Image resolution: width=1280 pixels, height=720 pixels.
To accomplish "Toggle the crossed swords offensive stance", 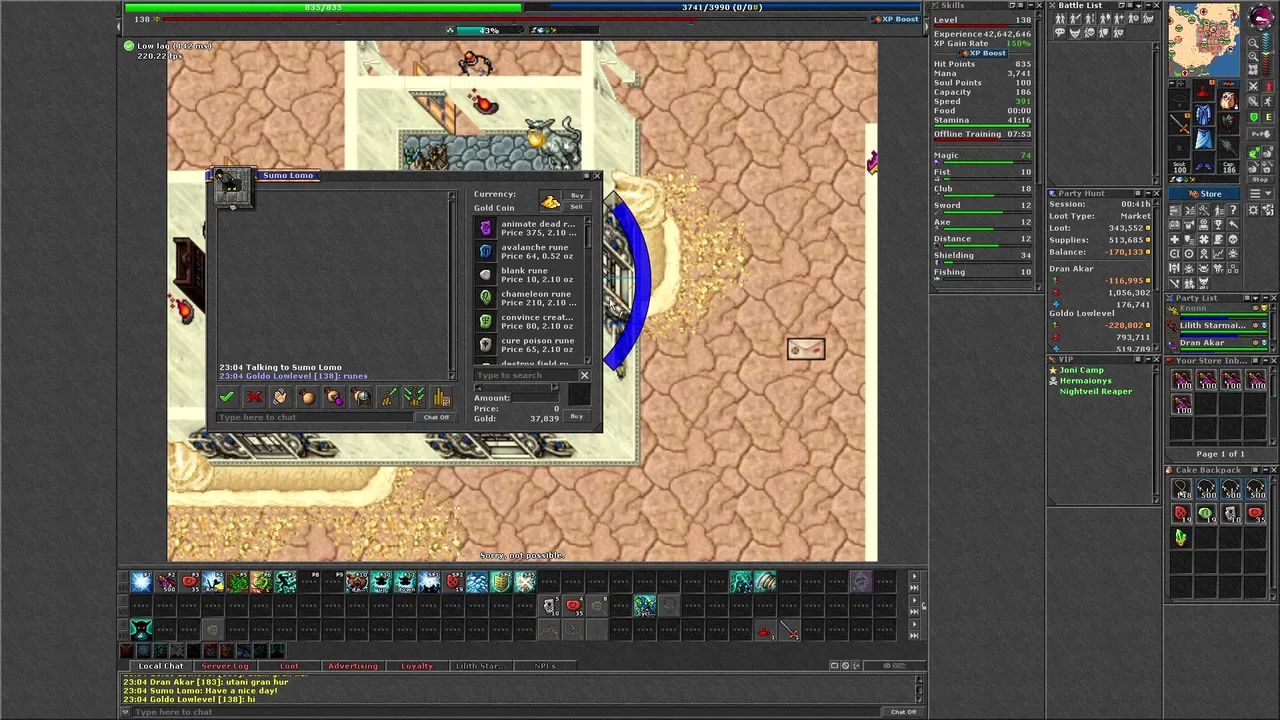I will point(1253,86).
